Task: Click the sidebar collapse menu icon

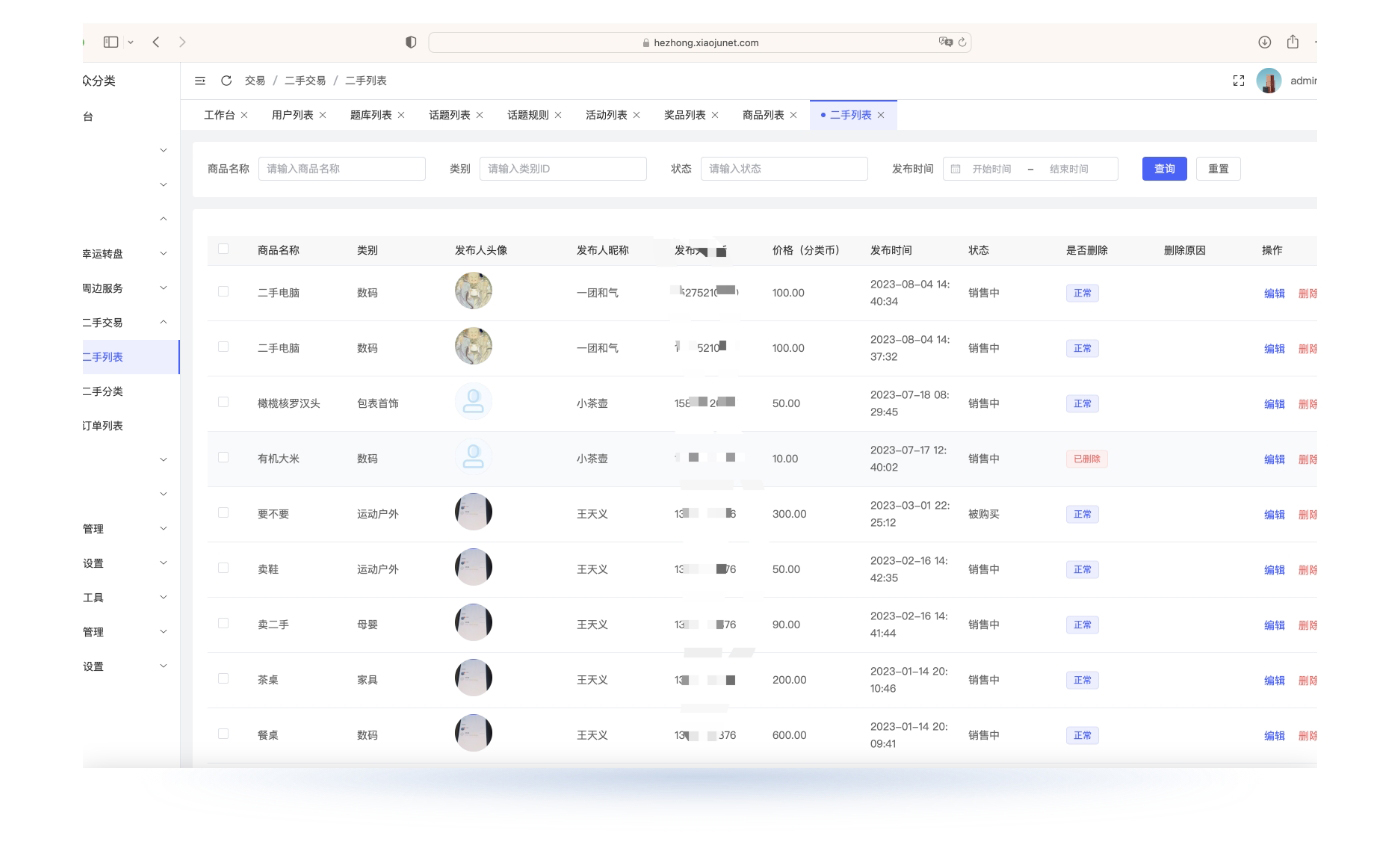Action: [x=200, y=81]
